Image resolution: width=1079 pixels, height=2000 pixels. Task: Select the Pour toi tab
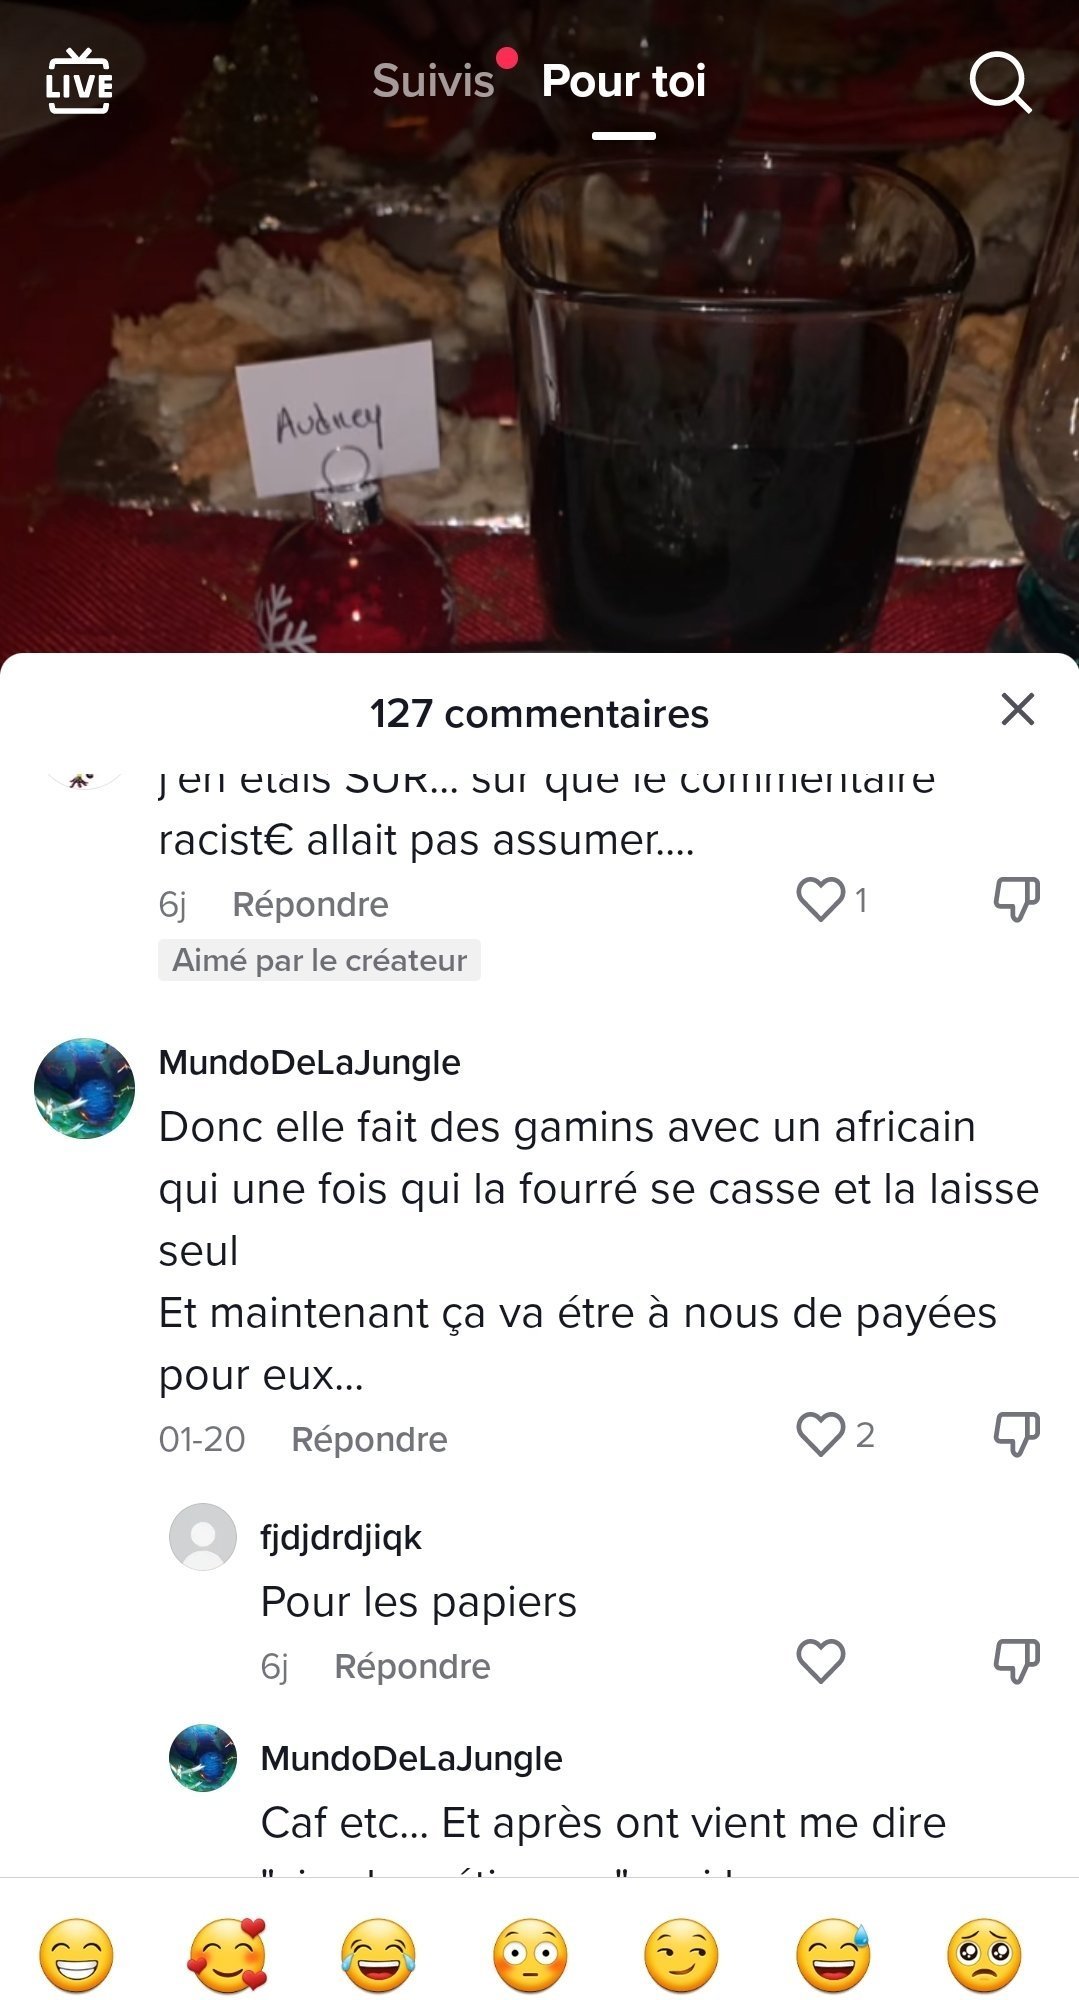tap(623, 81)
